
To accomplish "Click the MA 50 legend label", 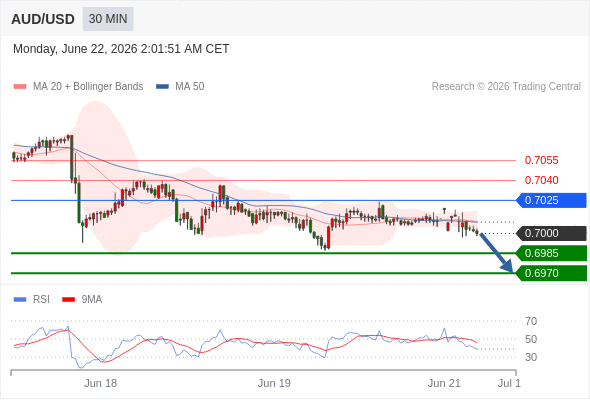I will coord(190,87).
